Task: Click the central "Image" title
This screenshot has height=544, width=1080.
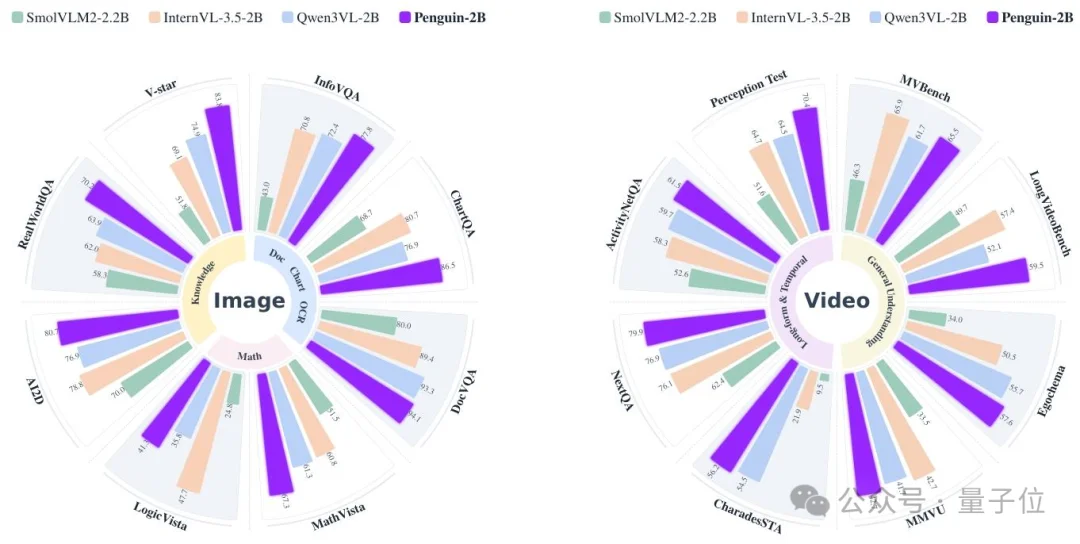Action: tap(249, 300)
